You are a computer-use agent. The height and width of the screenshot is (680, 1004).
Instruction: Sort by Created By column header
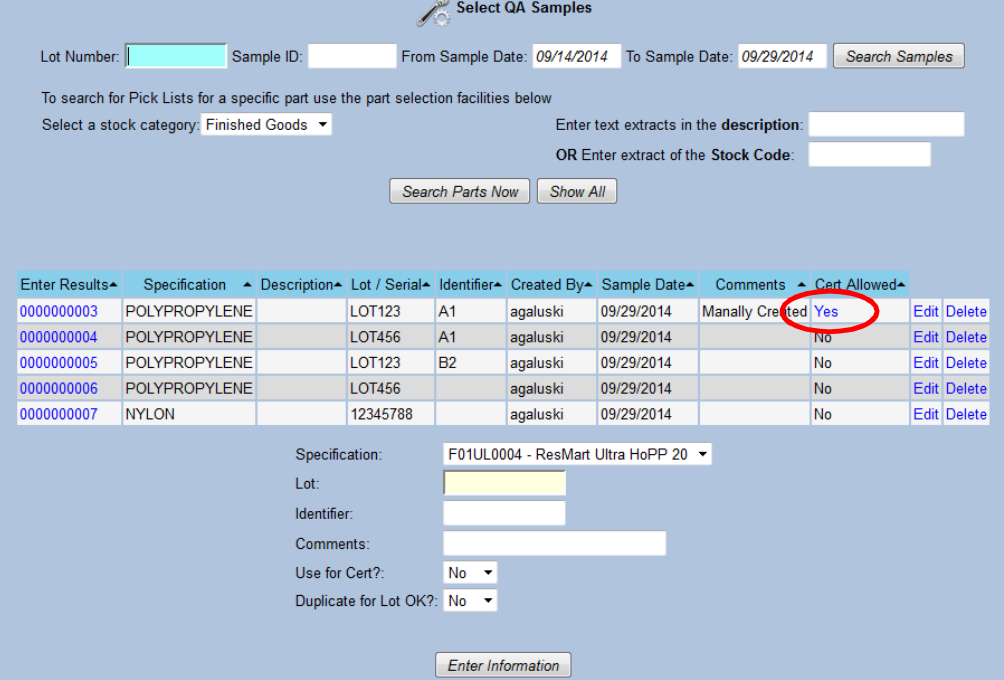552,285
